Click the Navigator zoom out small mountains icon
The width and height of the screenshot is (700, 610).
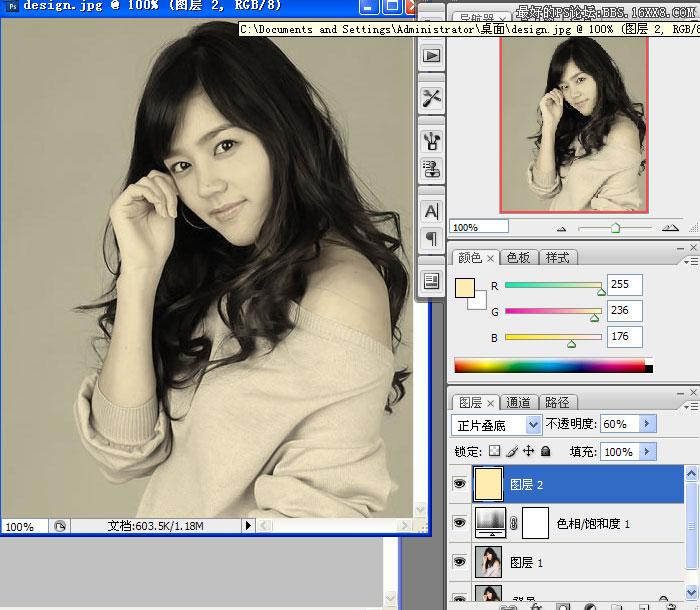tap(562, 229)
